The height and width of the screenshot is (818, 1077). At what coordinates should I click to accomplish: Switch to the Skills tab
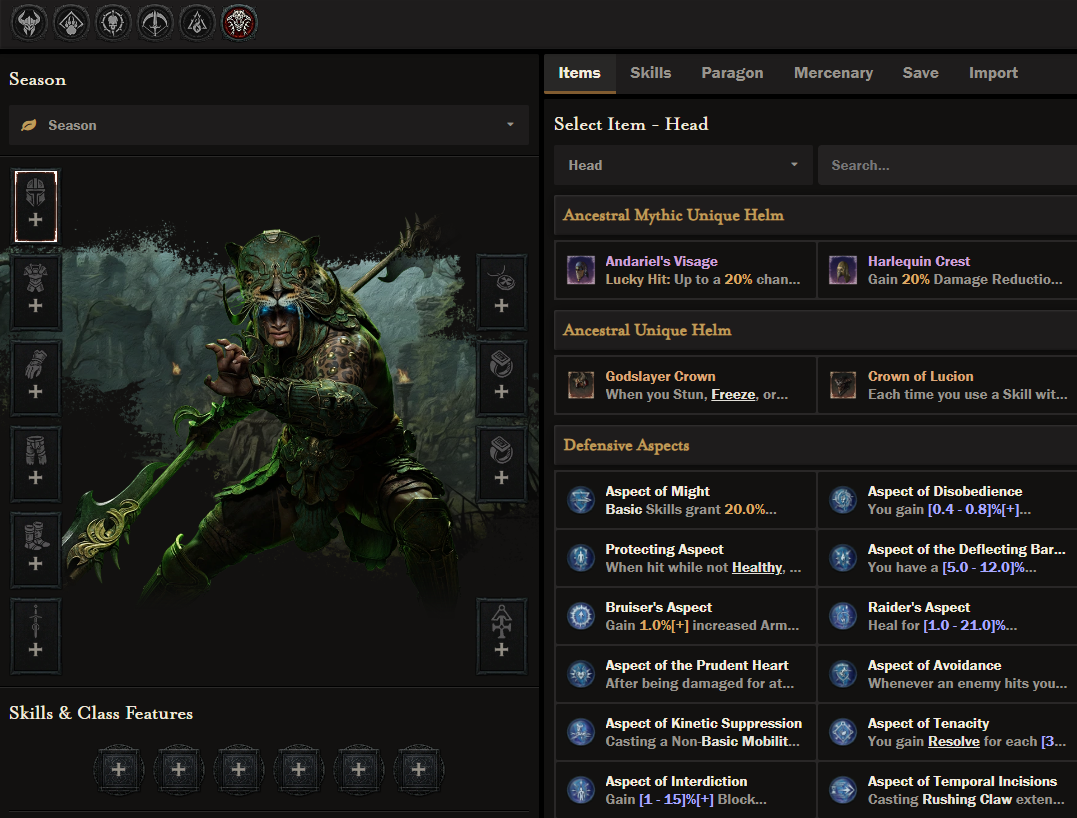point(650,73)
